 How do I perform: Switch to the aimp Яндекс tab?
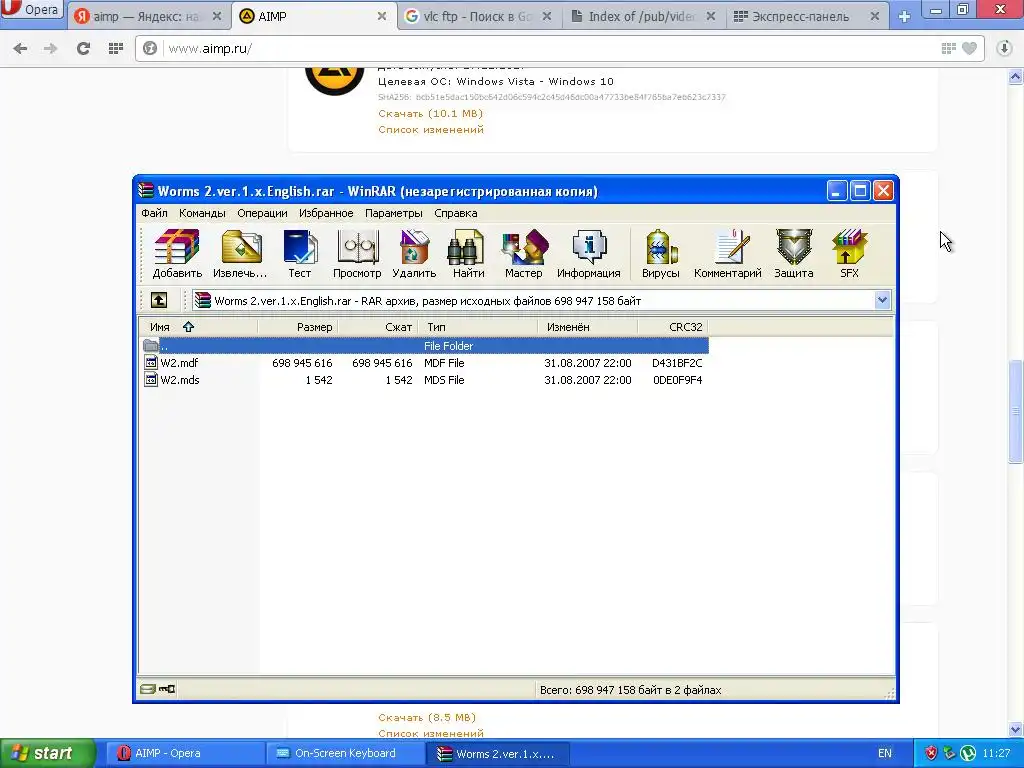tap(146, 16)
